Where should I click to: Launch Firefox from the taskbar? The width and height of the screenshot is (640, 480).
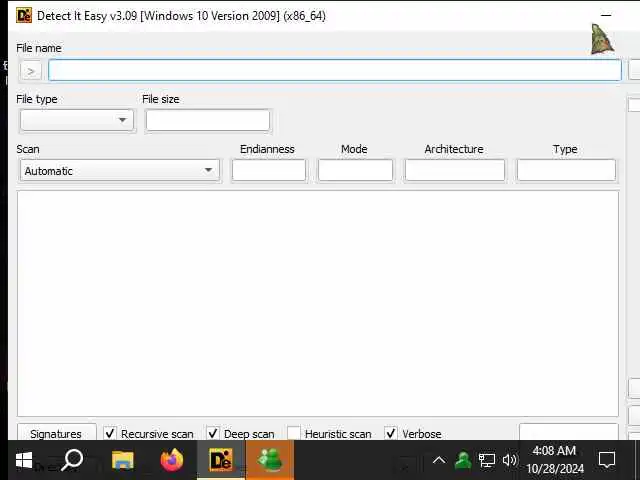[x=172, y=460]
